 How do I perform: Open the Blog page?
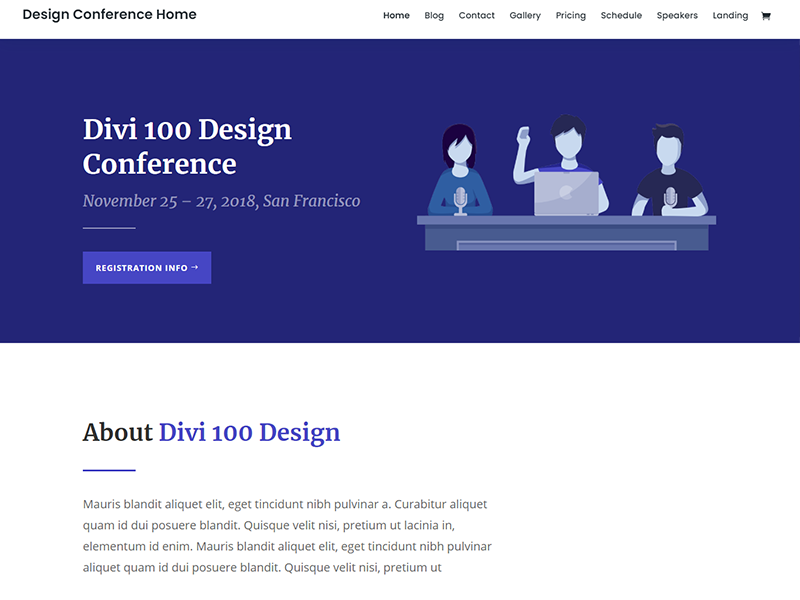pos(434,15)
